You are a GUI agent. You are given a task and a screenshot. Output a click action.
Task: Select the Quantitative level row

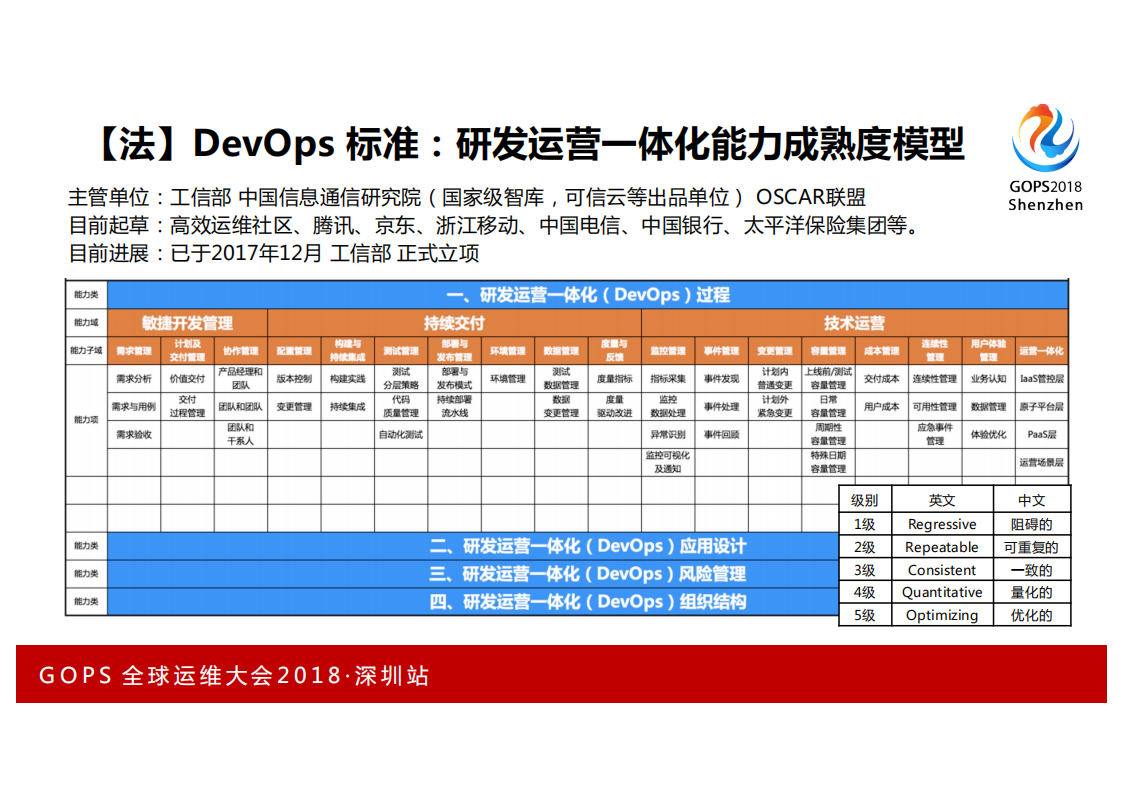943,592
